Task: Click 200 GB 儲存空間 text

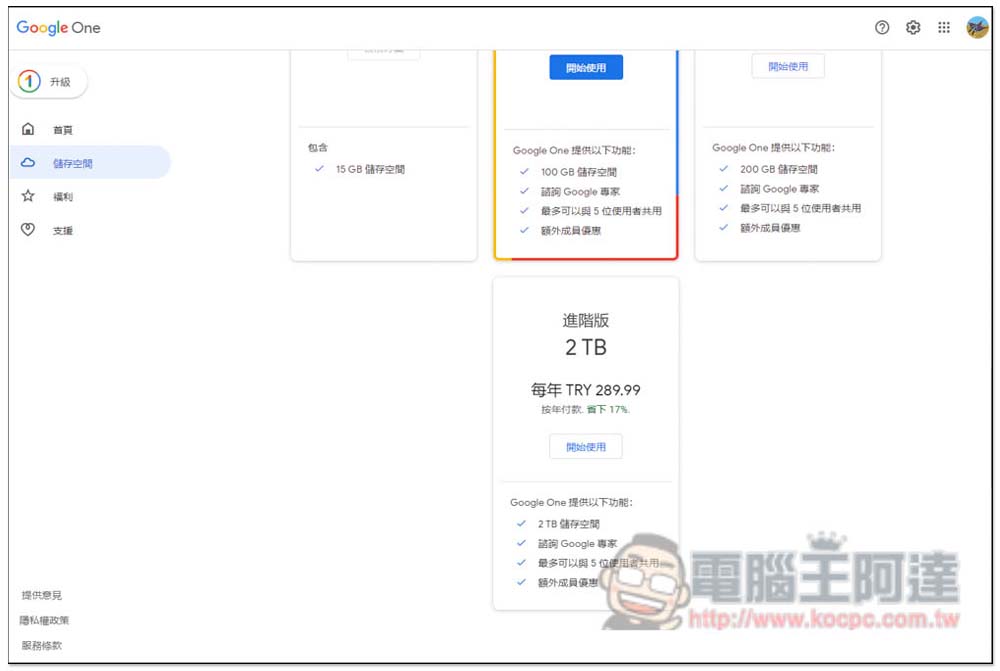Action: [778, 169]
